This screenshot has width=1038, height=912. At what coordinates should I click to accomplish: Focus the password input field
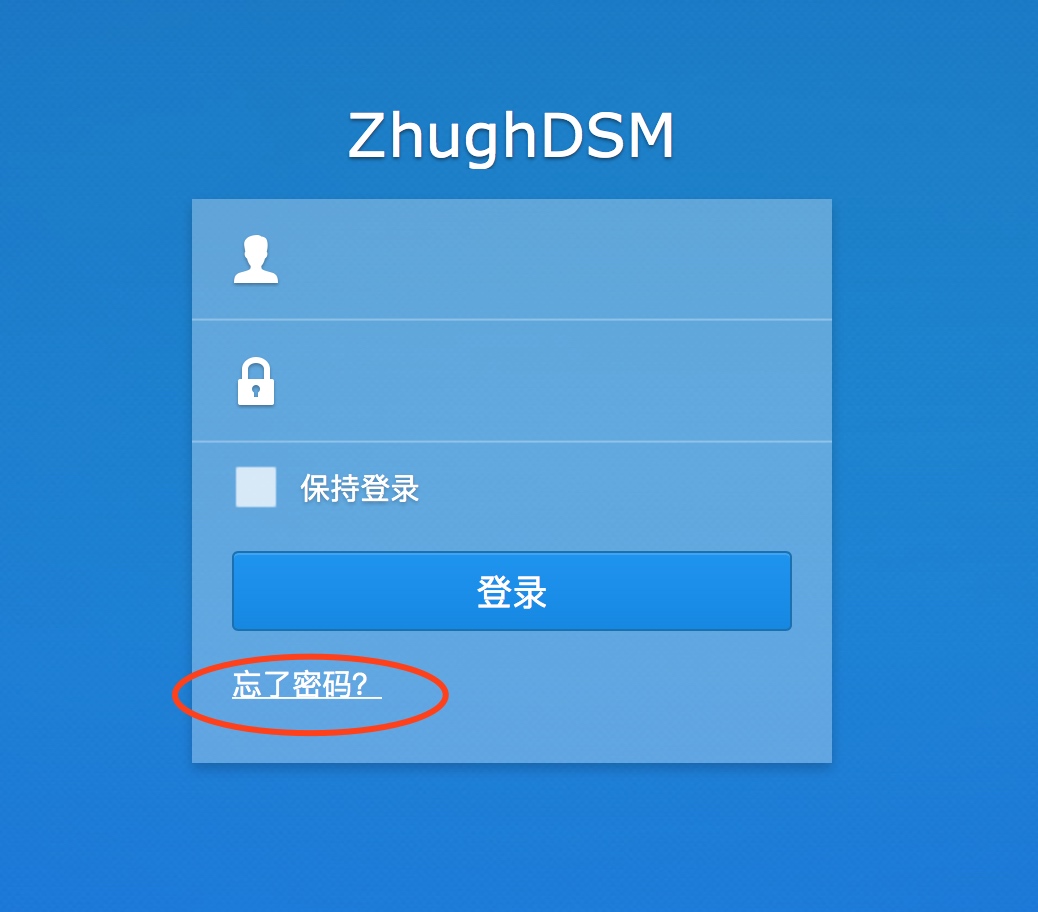[x=512, y=381]
